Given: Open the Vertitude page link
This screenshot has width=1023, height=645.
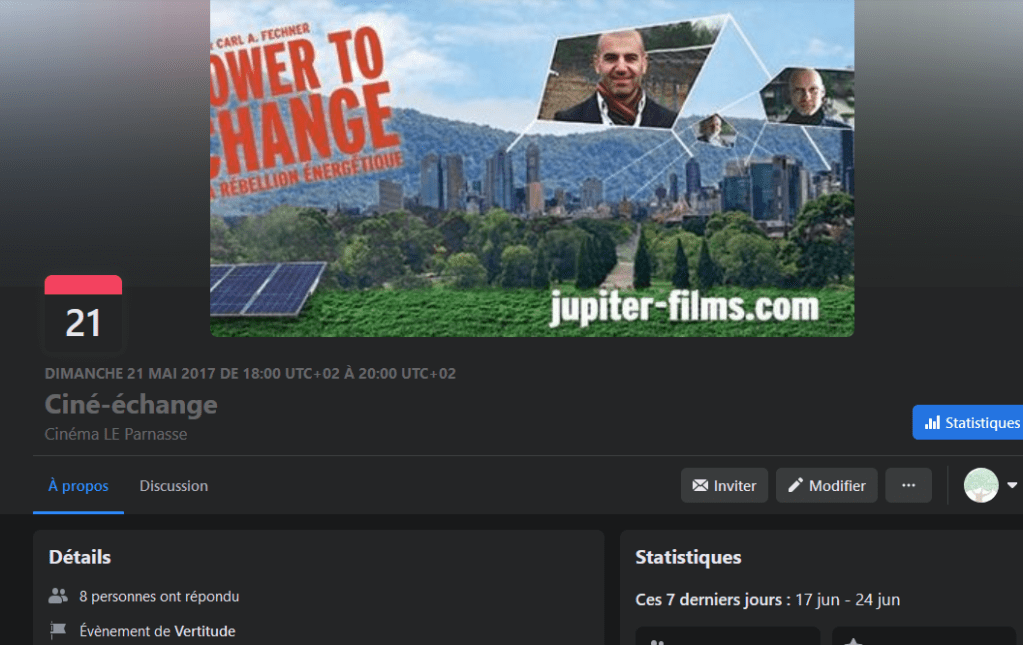Looking at the screenshot, I should point(205,631).
